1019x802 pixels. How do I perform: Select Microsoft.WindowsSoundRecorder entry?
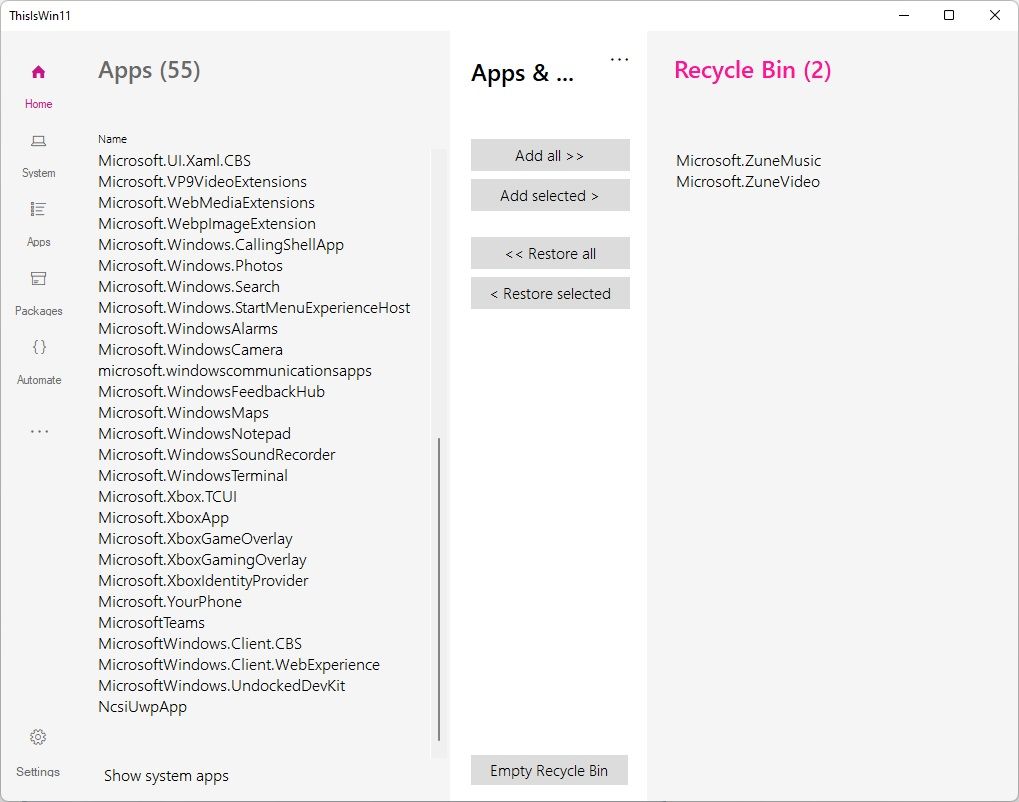coord(216,455)
